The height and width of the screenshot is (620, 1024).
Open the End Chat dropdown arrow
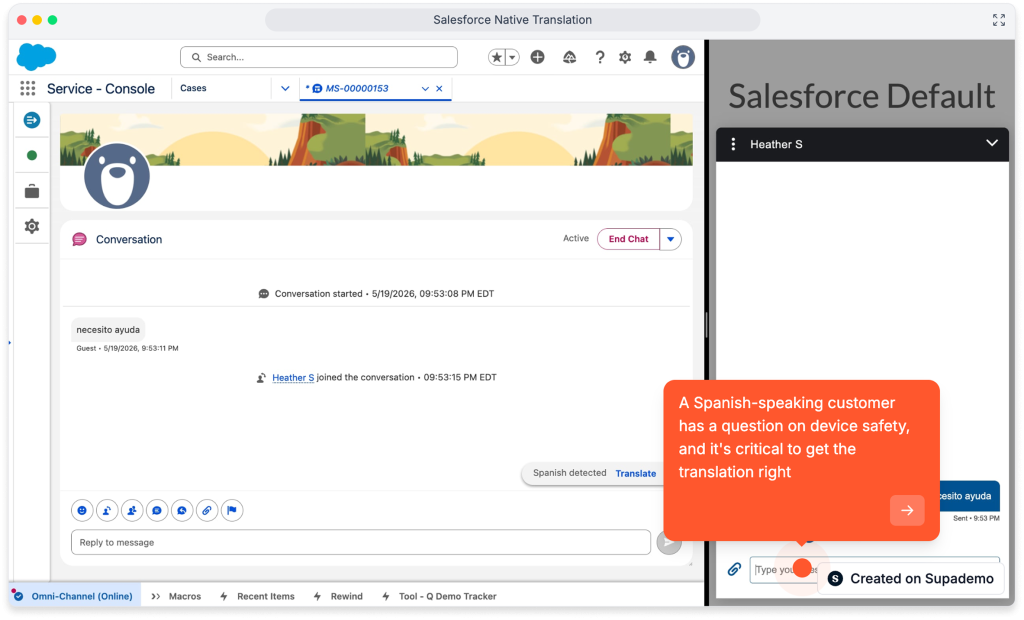(671, 239)
